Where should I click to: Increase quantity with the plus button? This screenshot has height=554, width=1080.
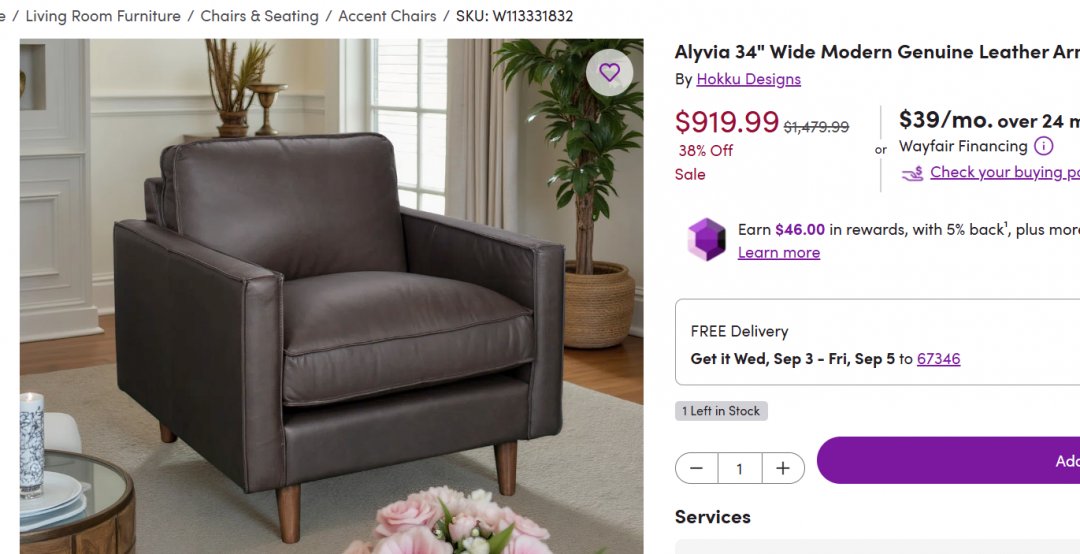pos(783,469)
